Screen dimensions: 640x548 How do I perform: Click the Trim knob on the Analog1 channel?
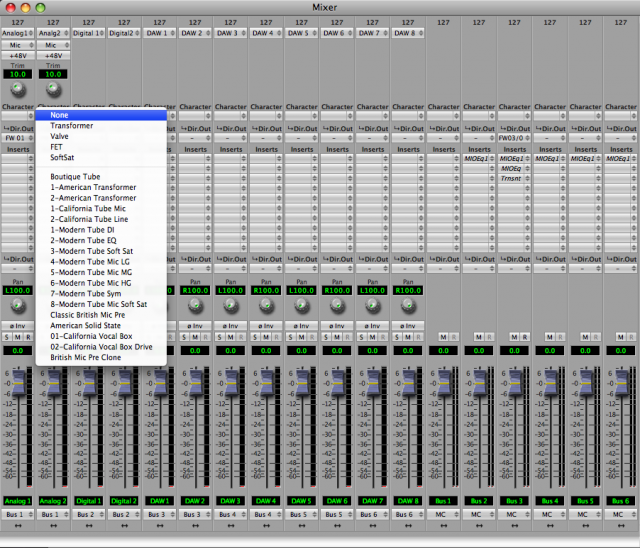tap(18, 89)
